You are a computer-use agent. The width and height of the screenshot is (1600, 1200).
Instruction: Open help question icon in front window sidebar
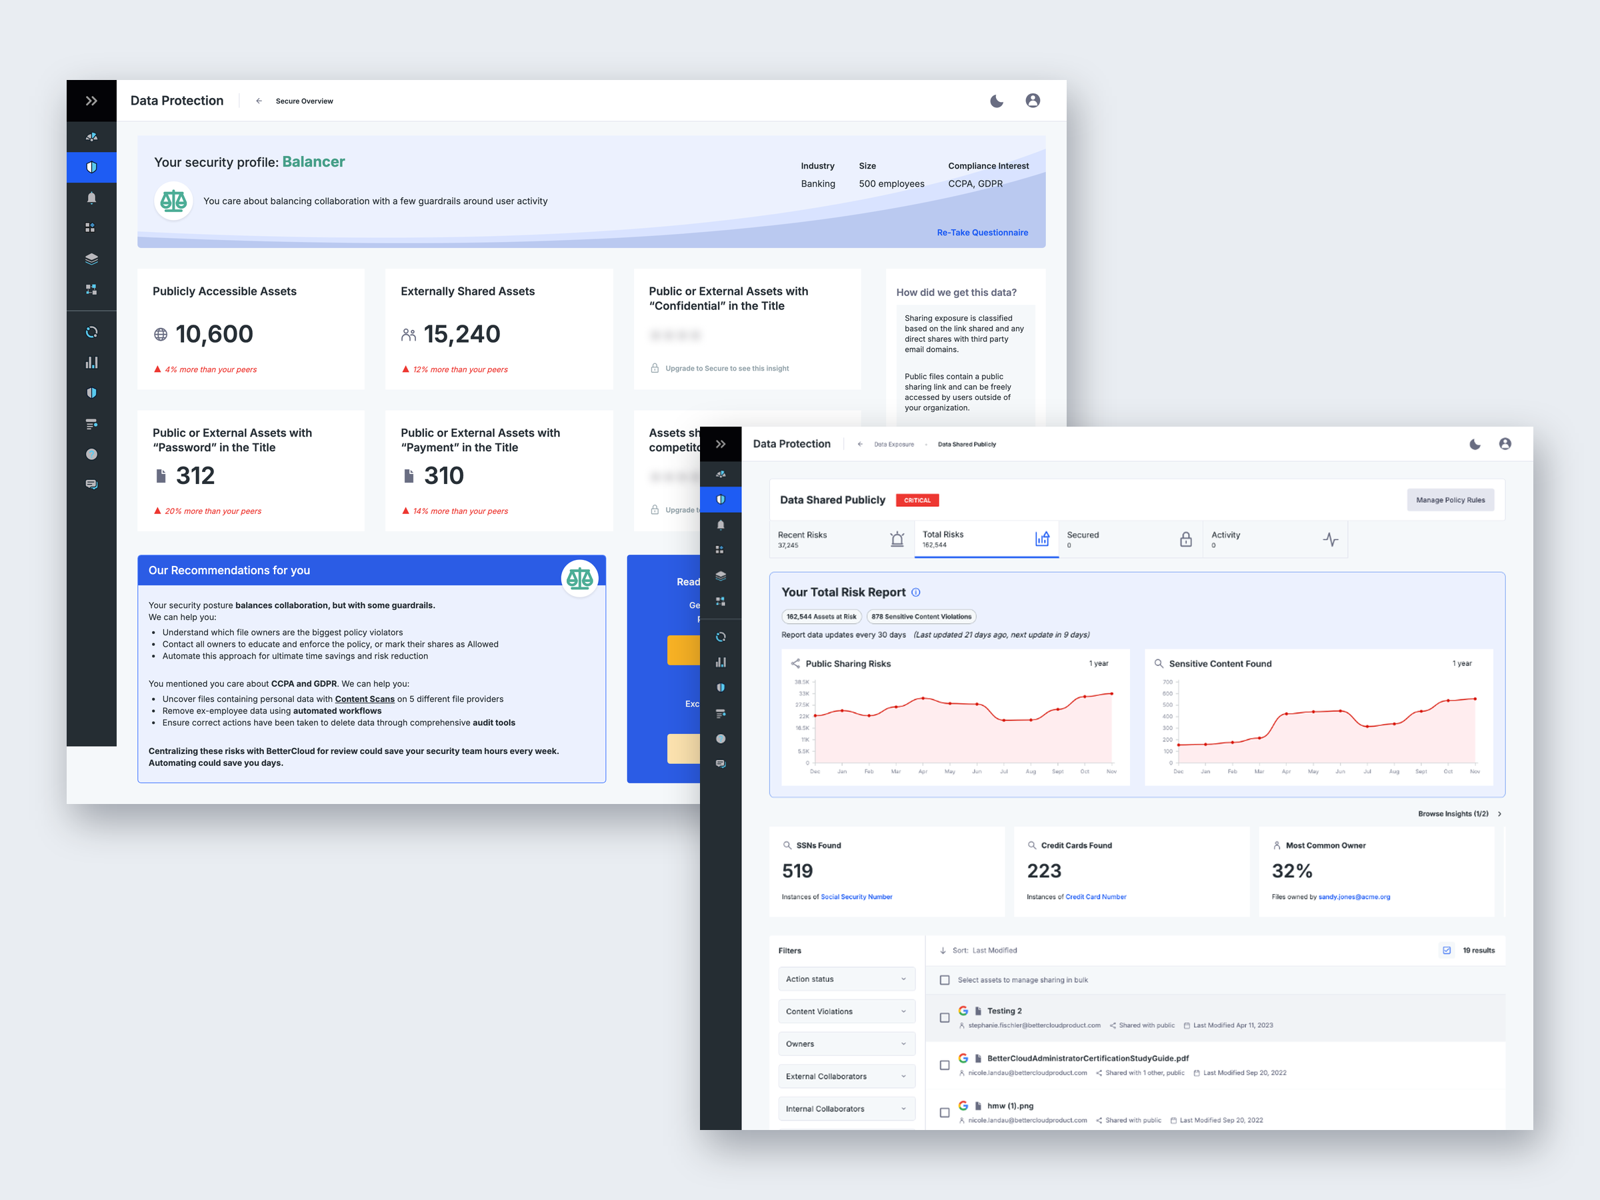pos(721,739)
